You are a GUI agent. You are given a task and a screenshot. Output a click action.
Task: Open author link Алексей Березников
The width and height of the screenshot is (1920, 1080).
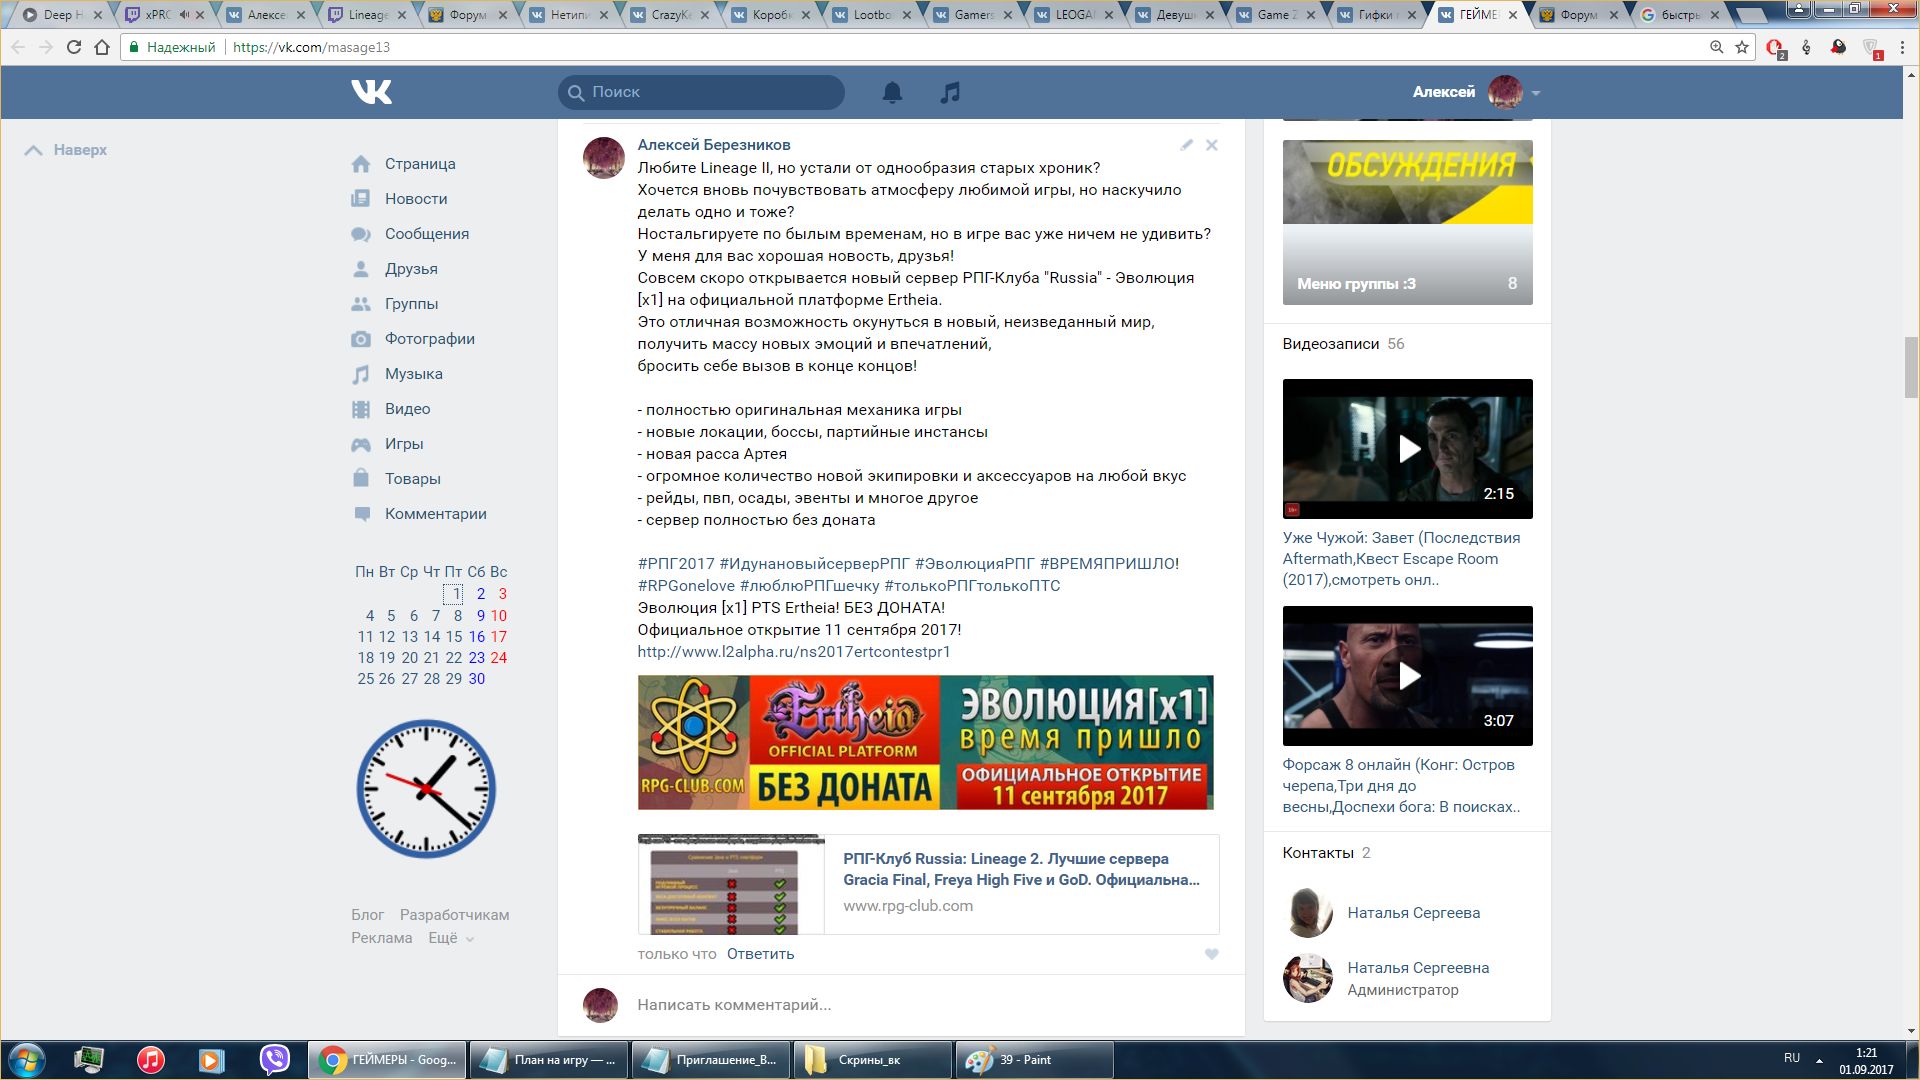(714, 145)
